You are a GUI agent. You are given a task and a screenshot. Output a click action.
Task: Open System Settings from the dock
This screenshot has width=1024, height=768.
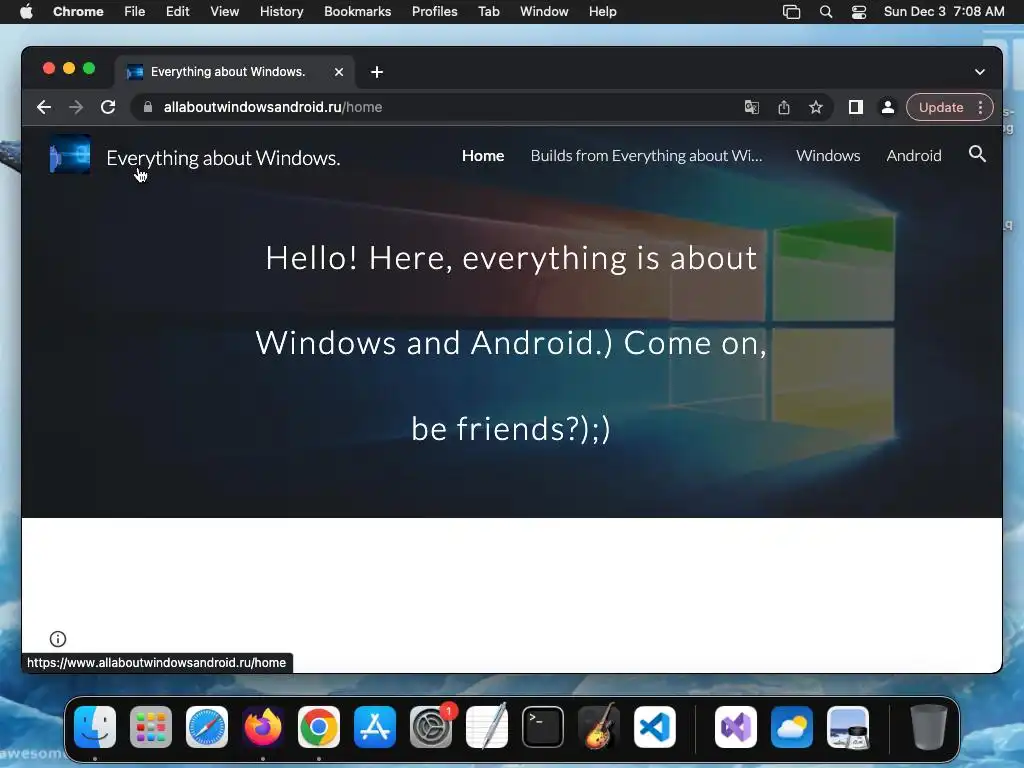click(431, 727)
